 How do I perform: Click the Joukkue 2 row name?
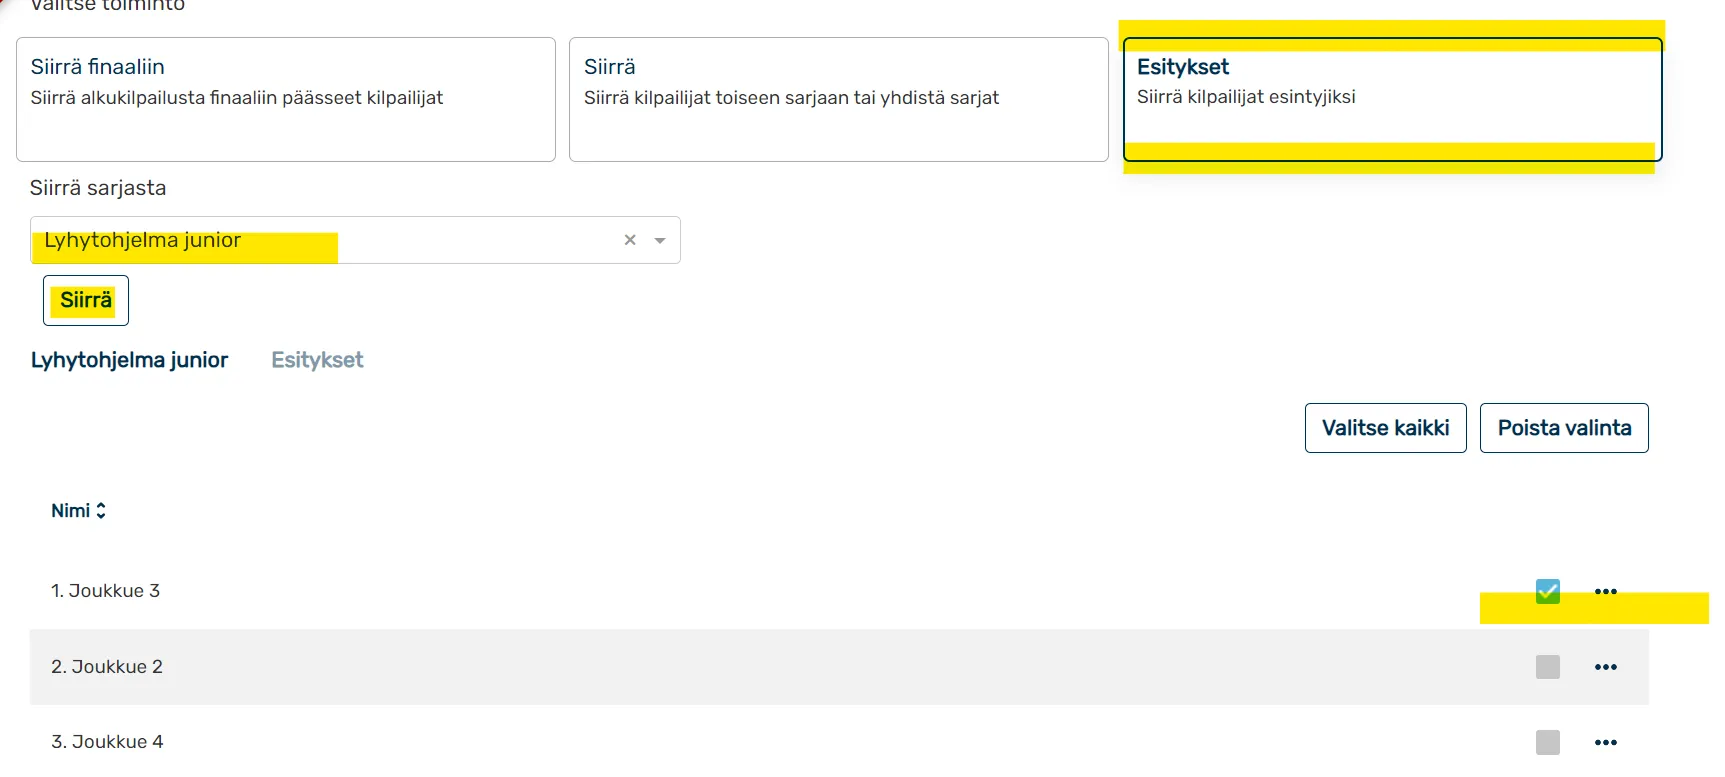pyautogui.click(x=107, y=667)
